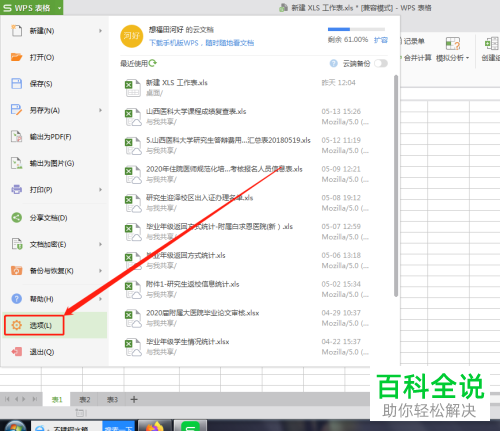Click the Save disk icon (保存)
500x431 pixels.
[x=17, y=83]
